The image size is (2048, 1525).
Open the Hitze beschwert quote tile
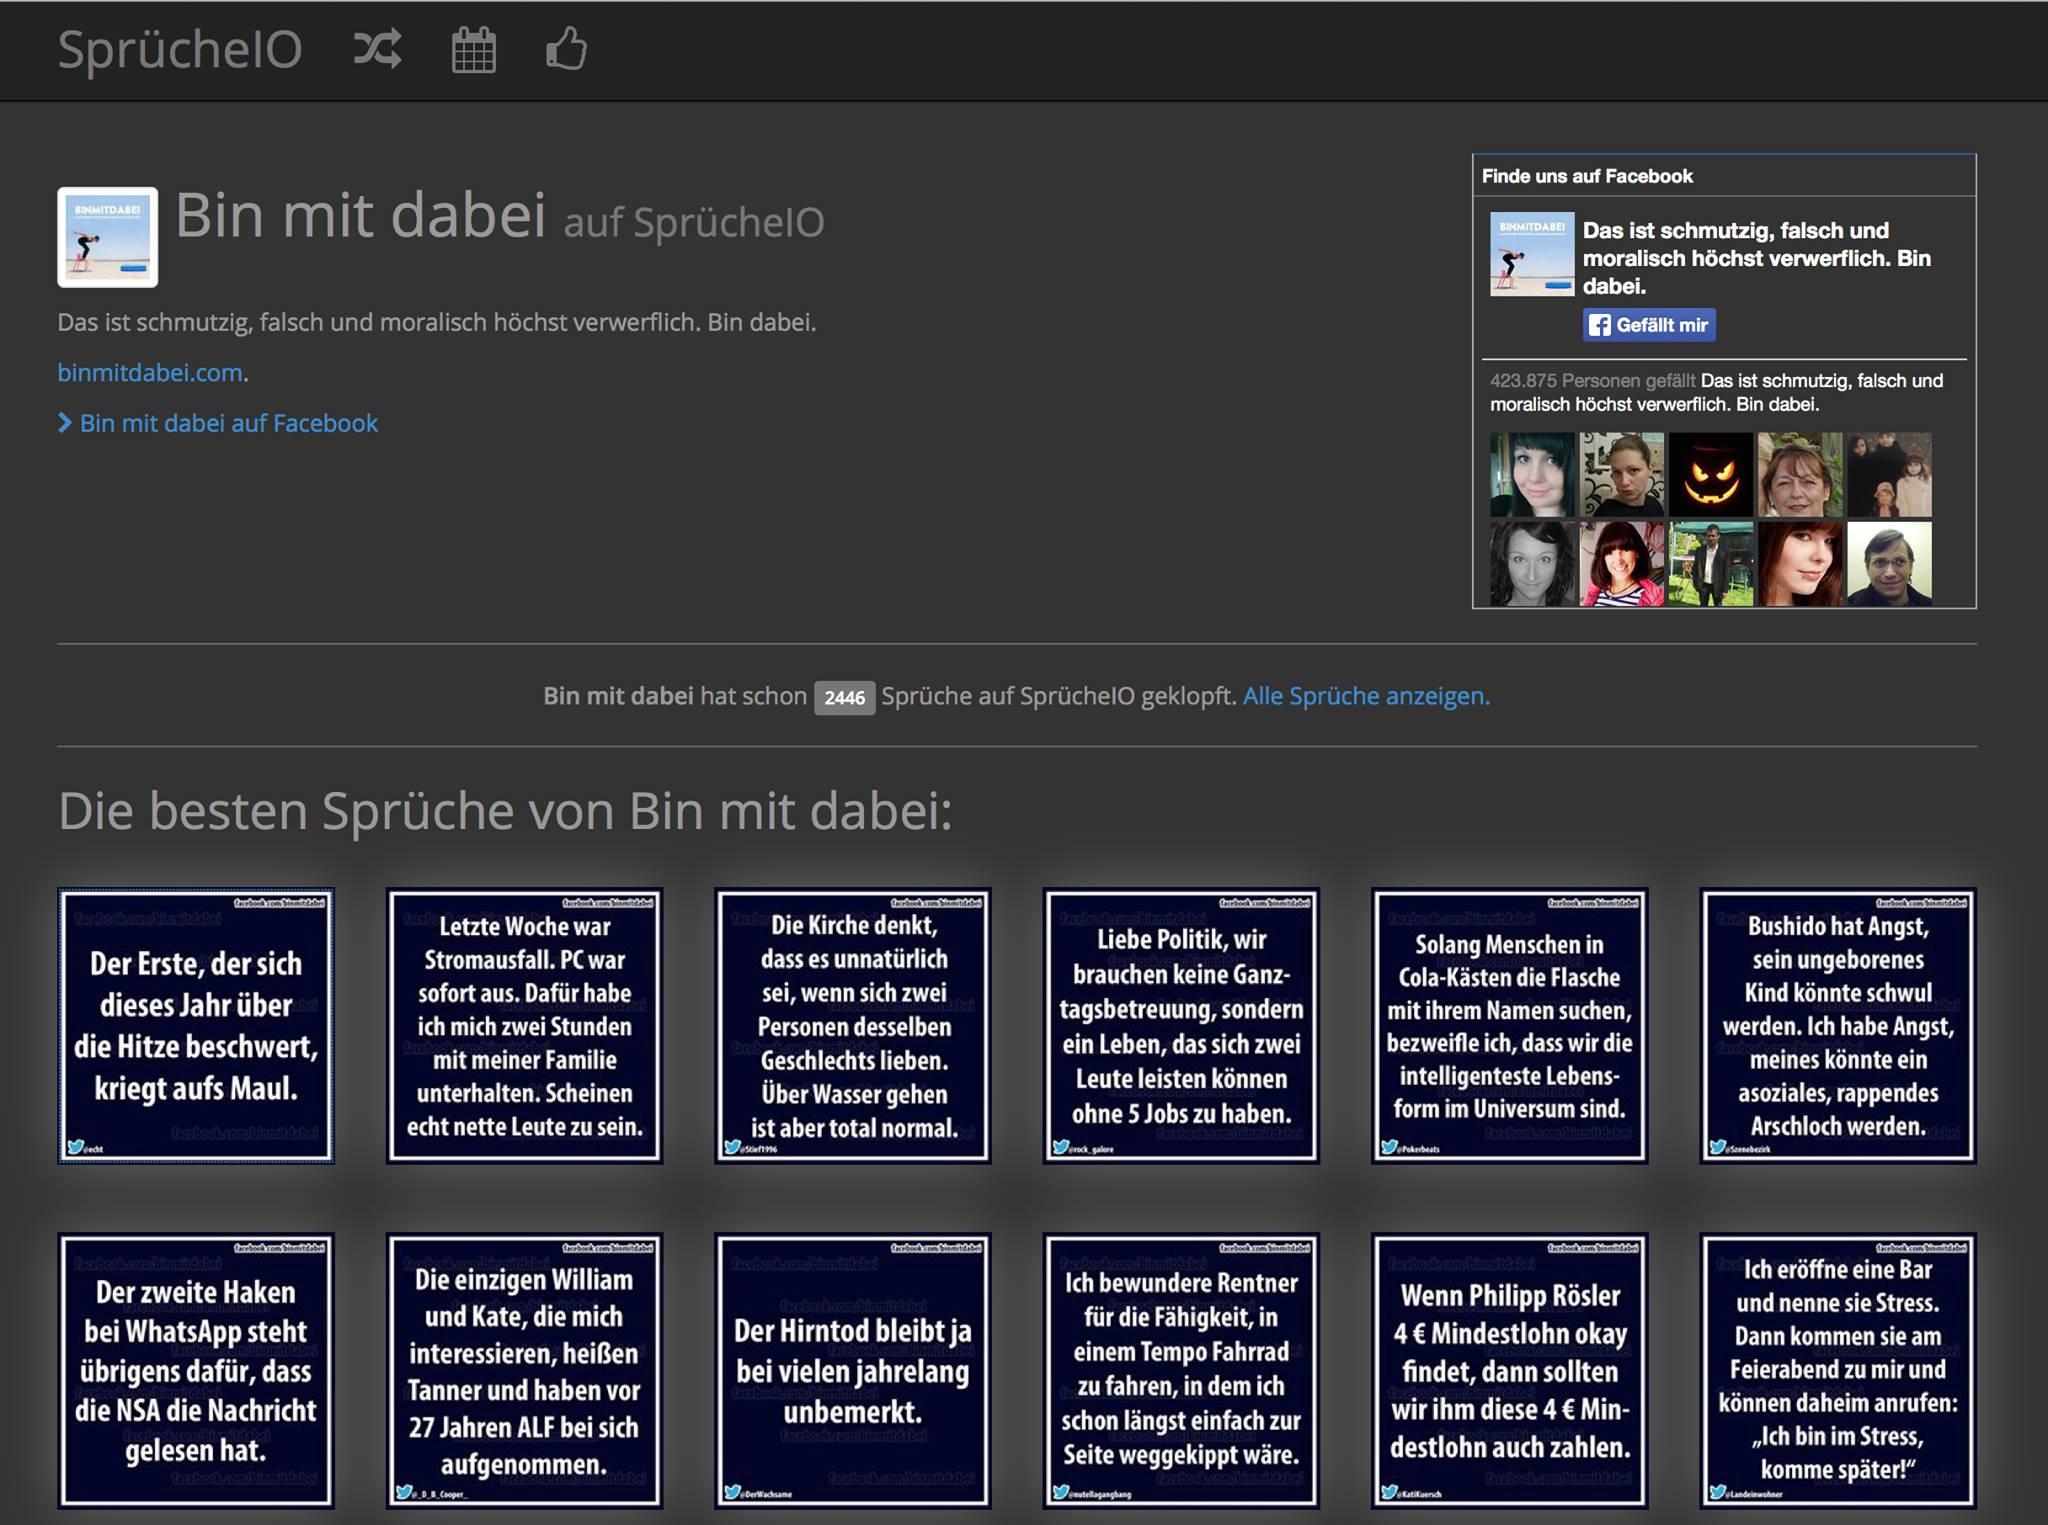point(196,1025)
